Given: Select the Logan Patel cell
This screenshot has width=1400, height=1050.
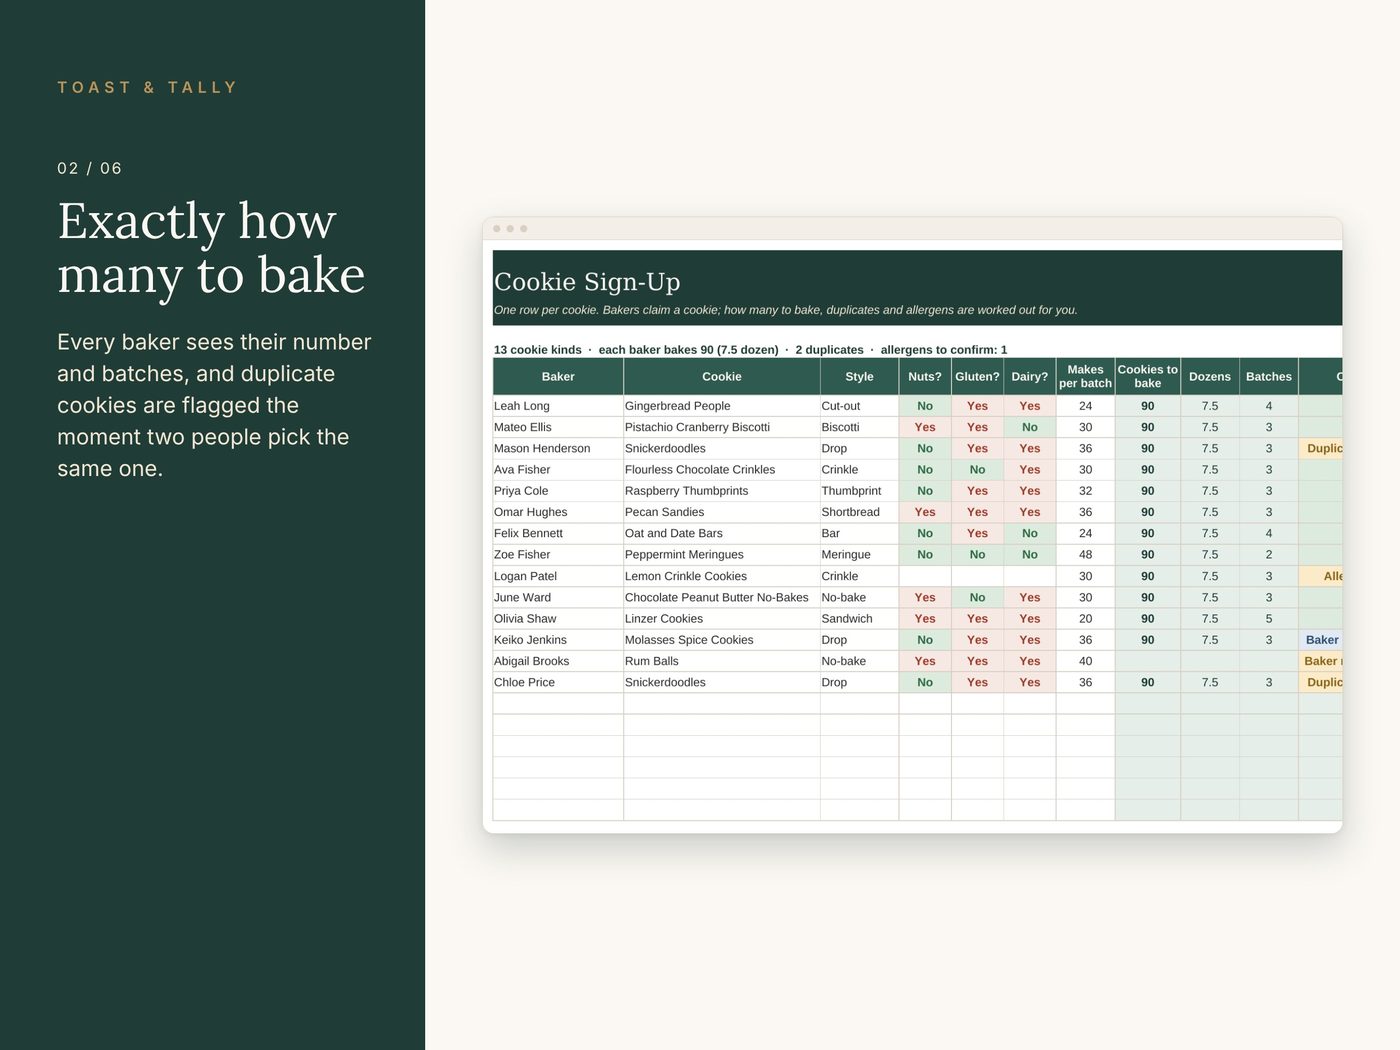Looking at the screenshot, I should (x=558, y=576).
